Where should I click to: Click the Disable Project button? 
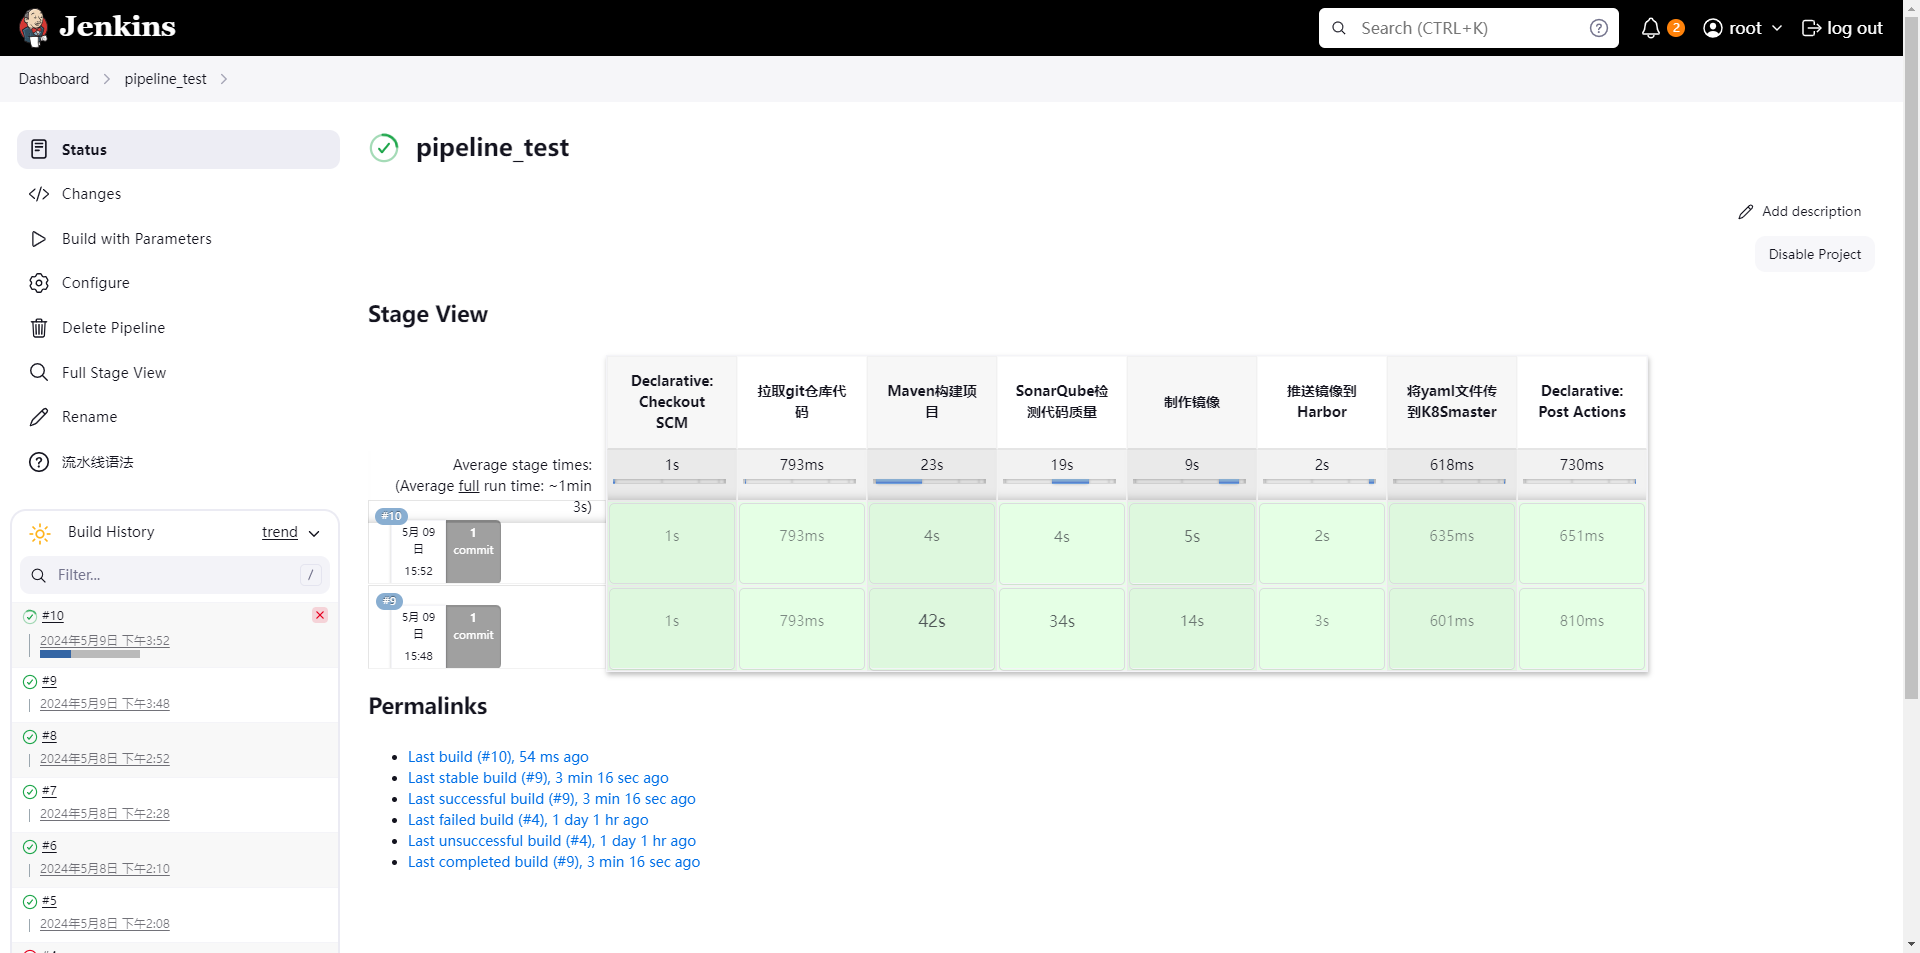1814,254
